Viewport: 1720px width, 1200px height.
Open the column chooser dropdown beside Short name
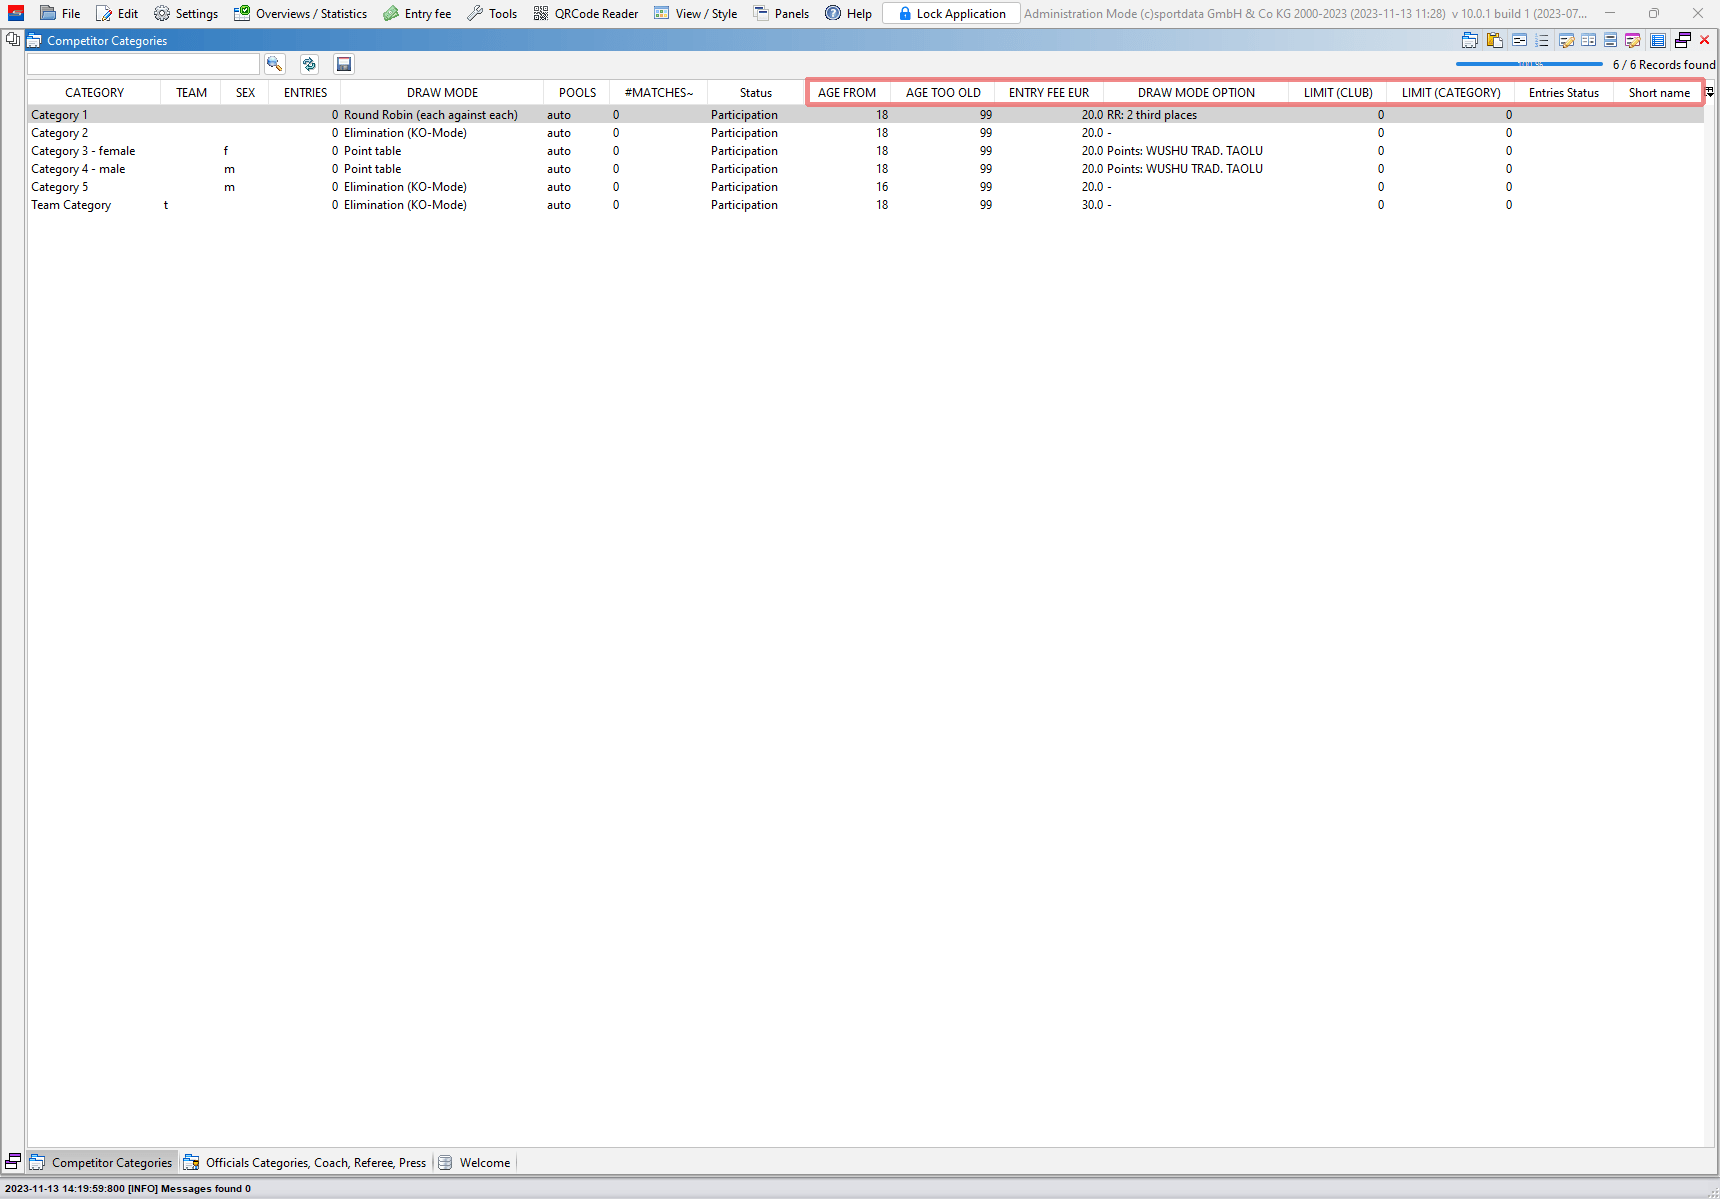coord(1710,92)
